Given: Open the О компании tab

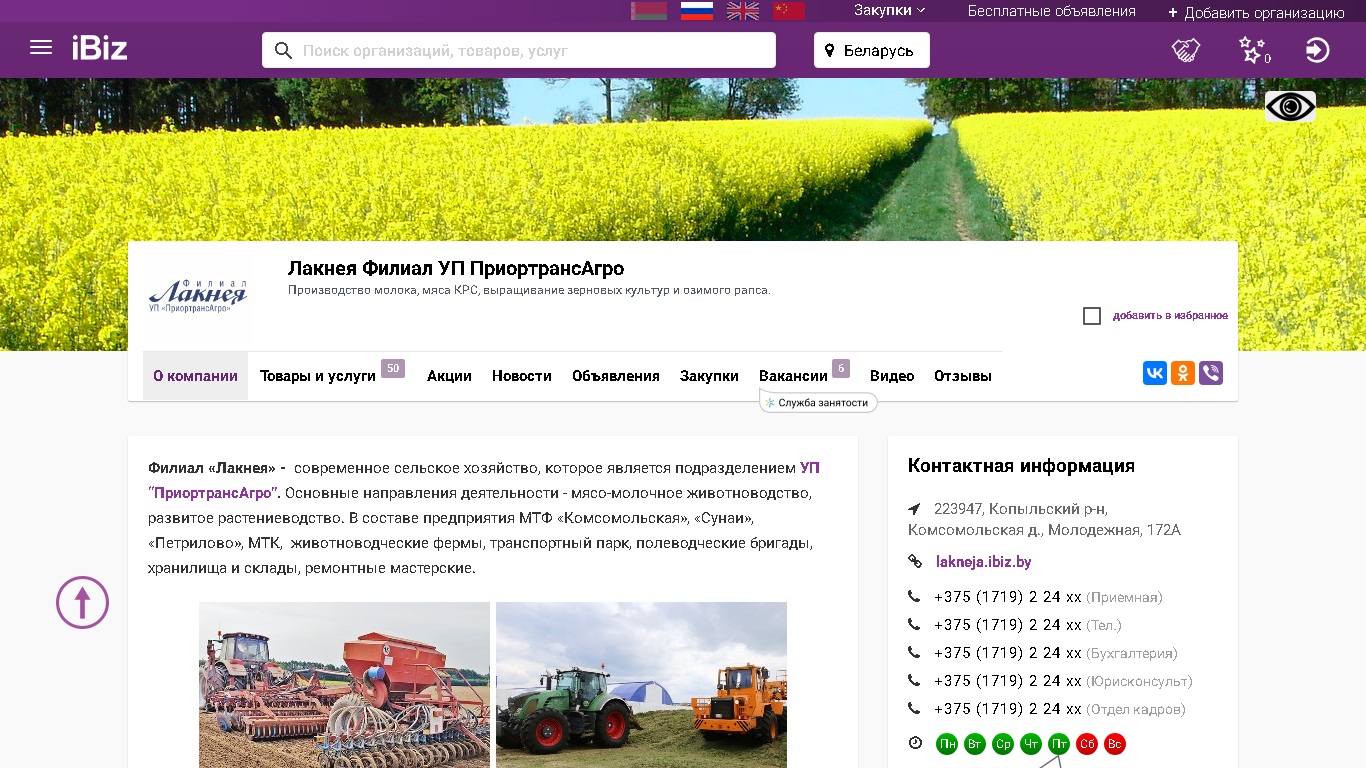Looking at the screenshot, I should [x=195, y=376].
